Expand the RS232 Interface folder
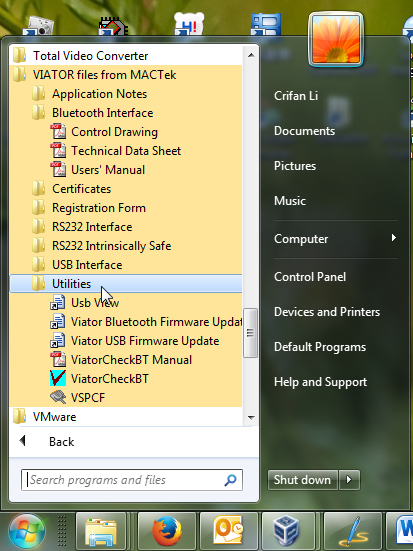This screenshot has height=551, width=413. (x=126, y=227)
